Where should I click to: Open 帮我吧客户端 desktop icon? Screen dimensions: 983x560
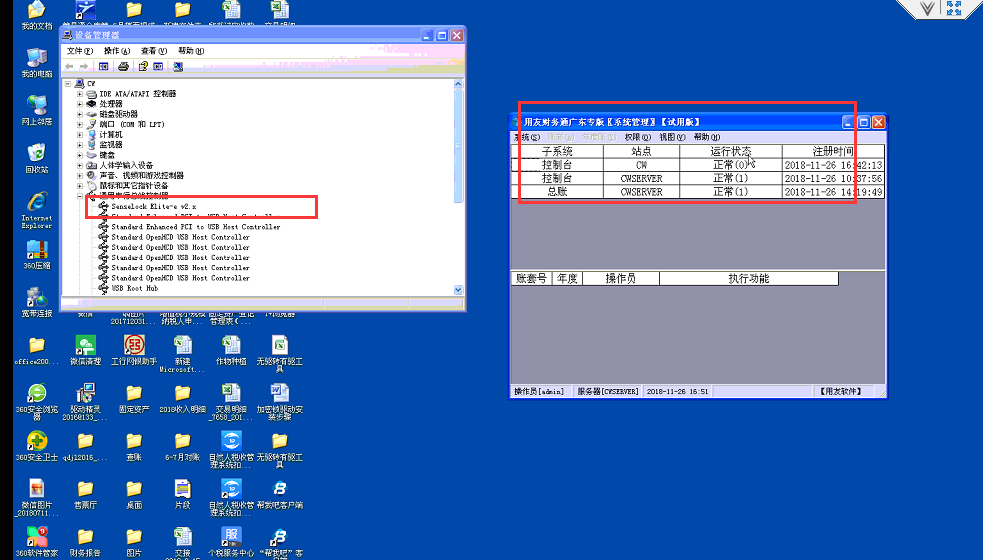(280, 494)
